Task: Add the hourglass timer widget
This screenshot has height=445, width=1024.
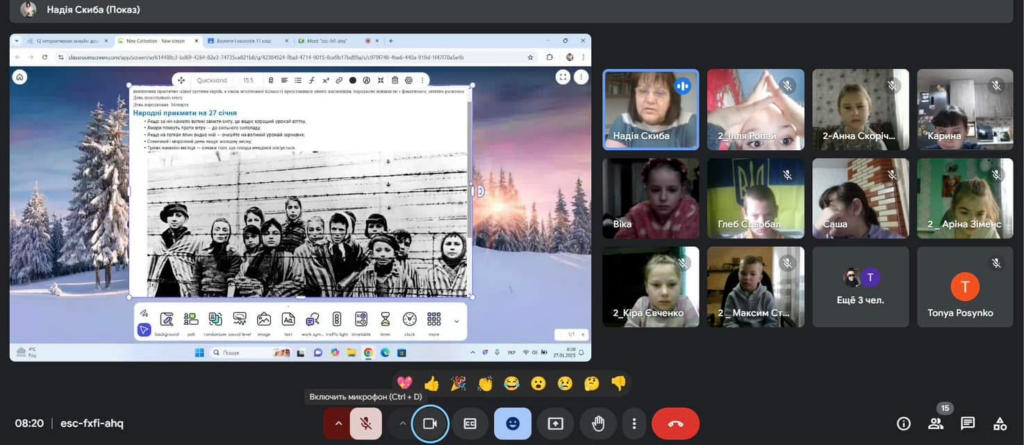Action: pos(385,323)
